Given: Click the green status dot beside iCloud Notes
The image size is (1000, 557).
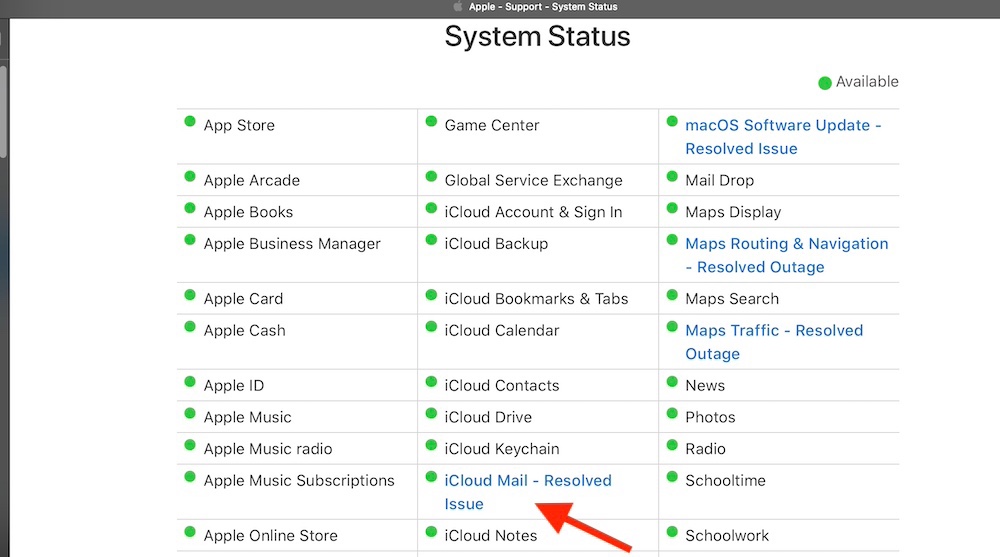Looking at the screenshot, I should pos(431,531).
